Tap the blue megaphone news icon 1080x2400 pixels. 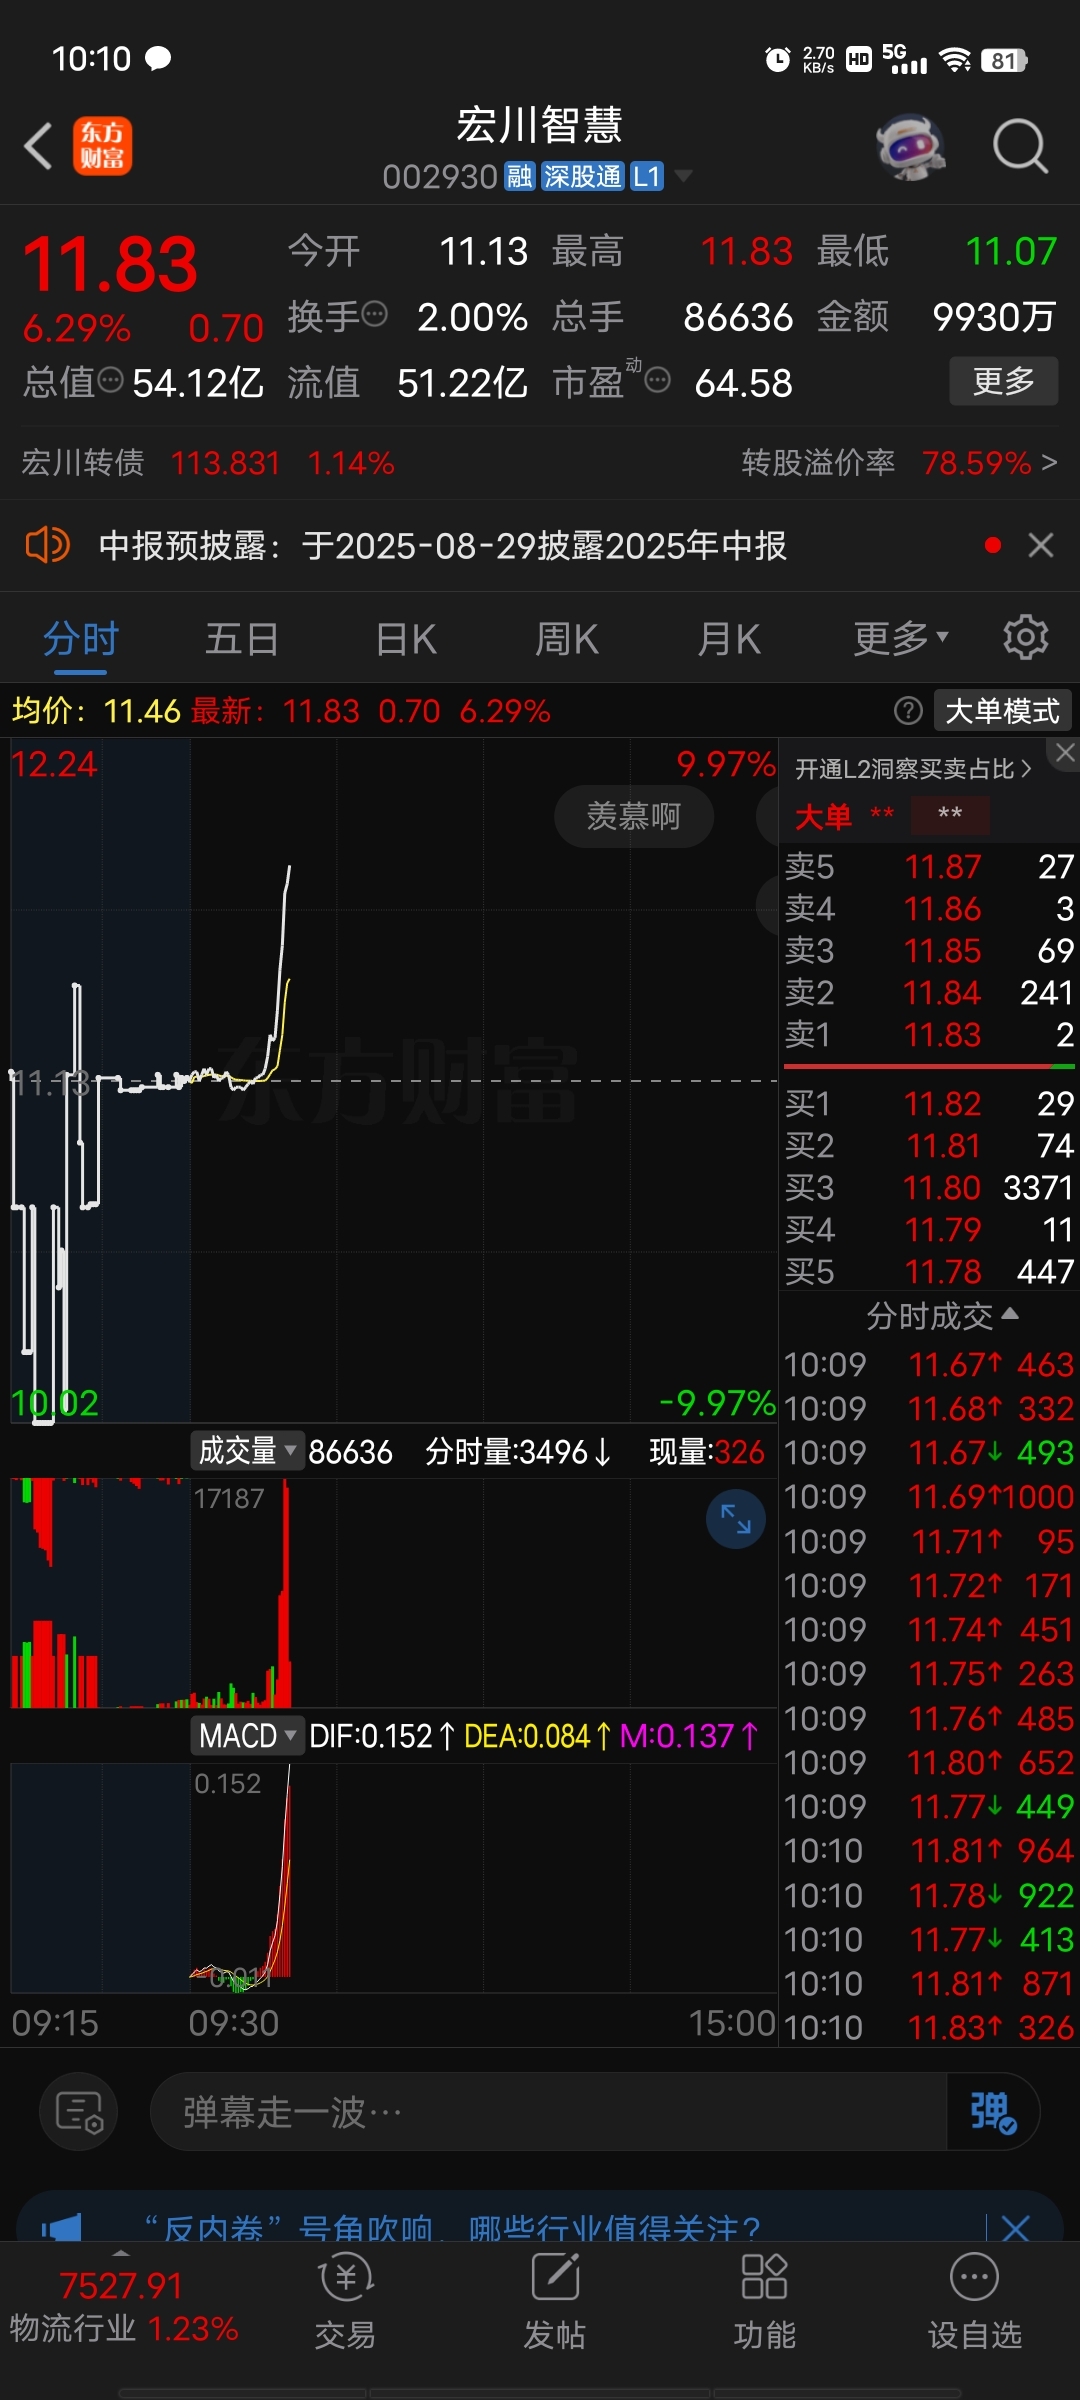62,2228
